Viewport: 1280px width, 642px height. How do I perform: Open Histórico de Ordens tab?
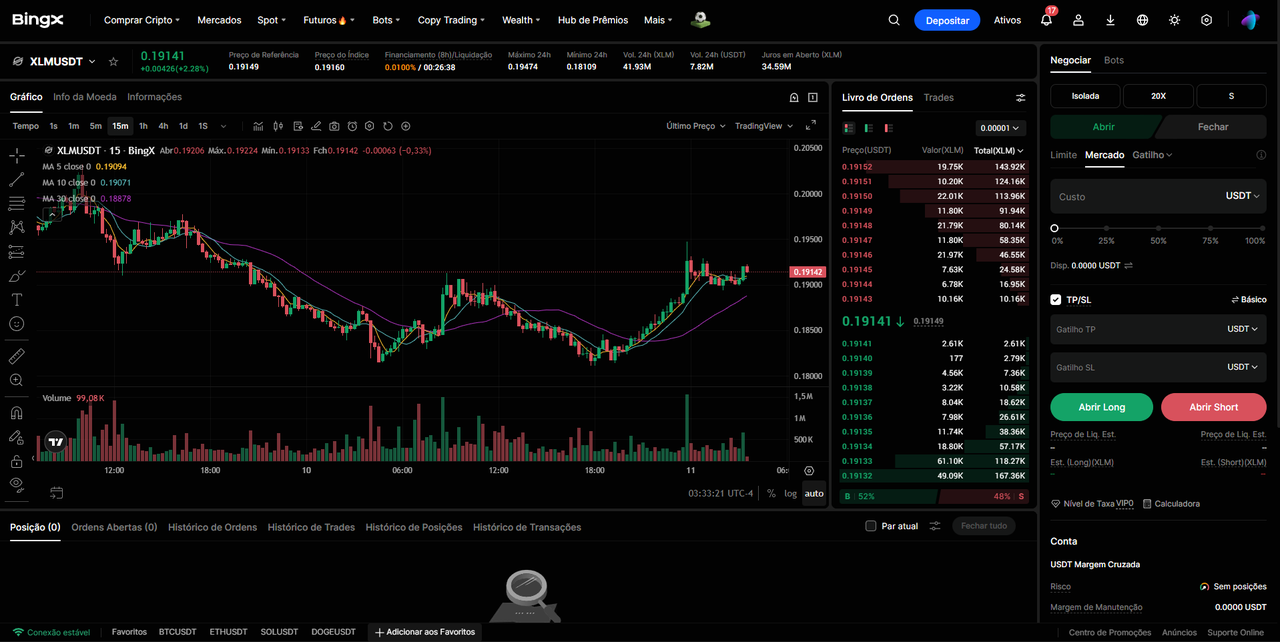pyautogui.click(x=212, y=527)
